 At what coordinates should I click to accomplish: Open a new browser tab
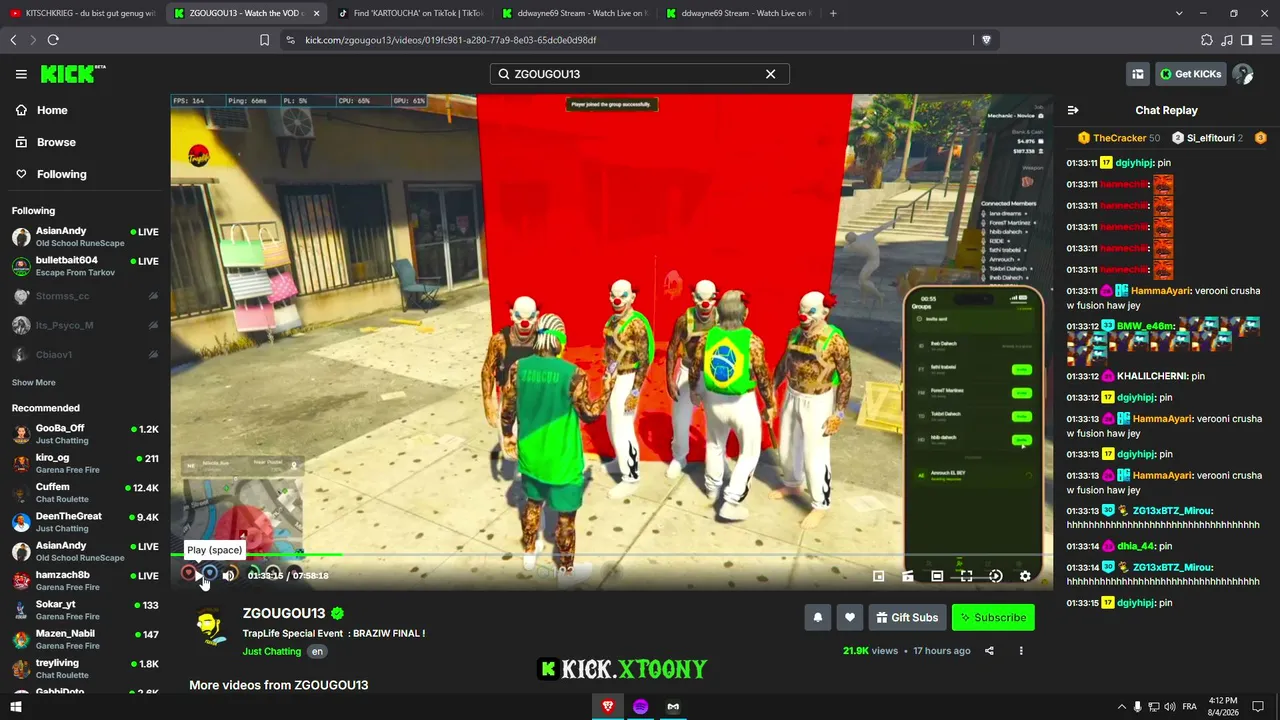click(x=833, y=13)
